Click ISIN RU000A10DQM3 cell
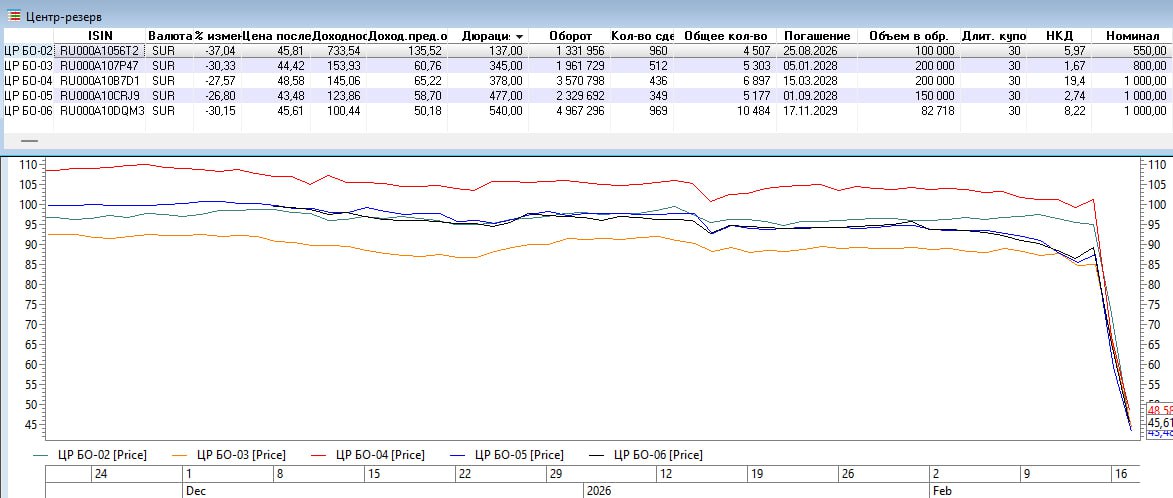 [x=101, y=111]
